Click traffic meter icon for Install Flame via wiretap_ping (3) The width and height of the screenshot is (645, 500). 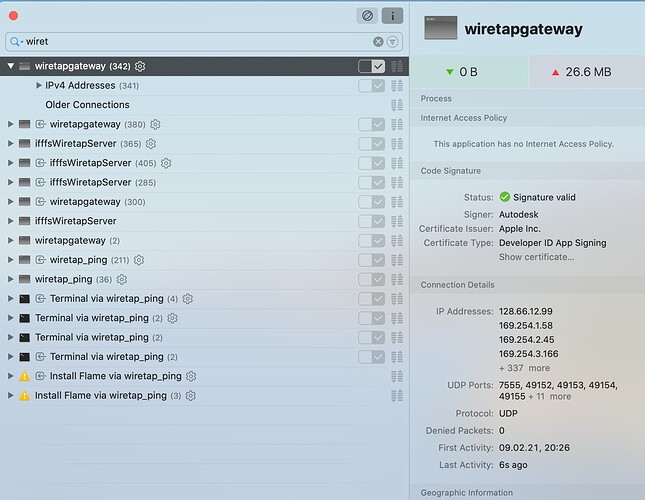(x=397, y=396)
